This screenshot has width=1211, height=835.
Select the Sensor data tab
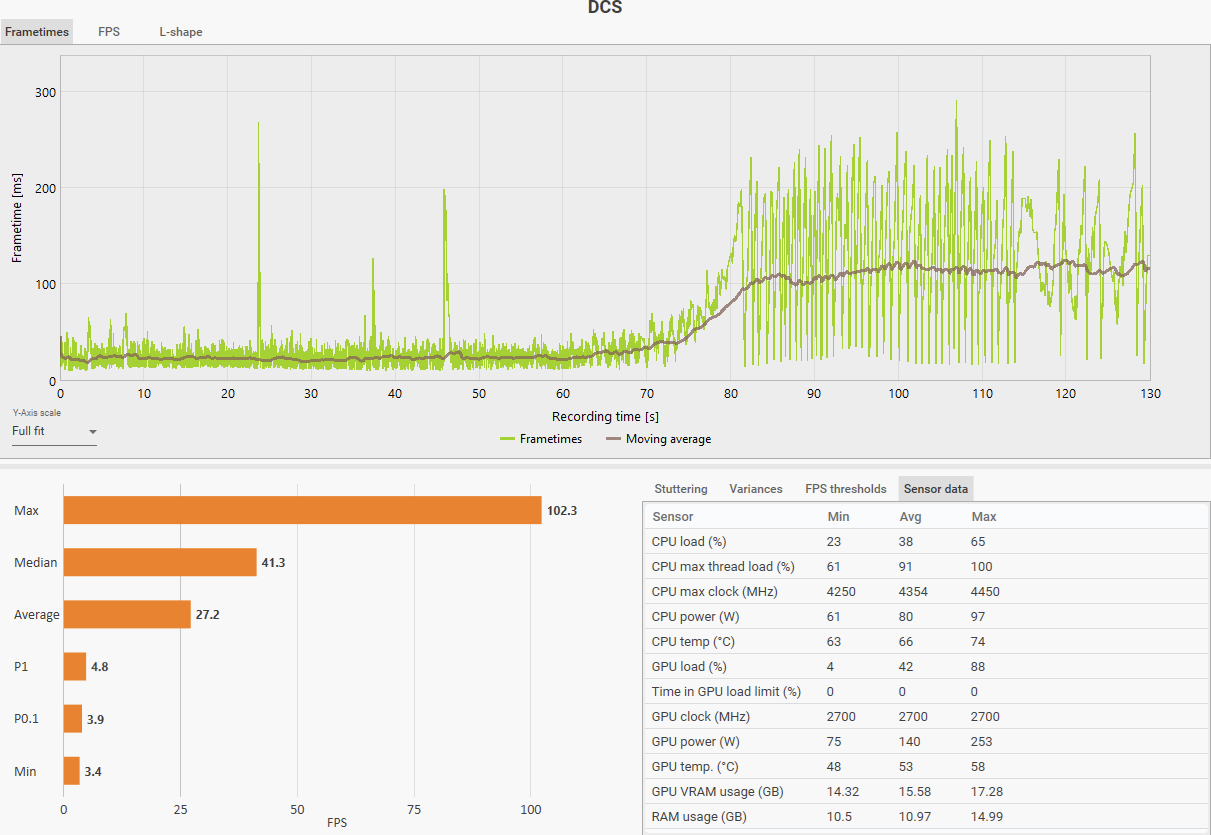[x=936, y=489]
